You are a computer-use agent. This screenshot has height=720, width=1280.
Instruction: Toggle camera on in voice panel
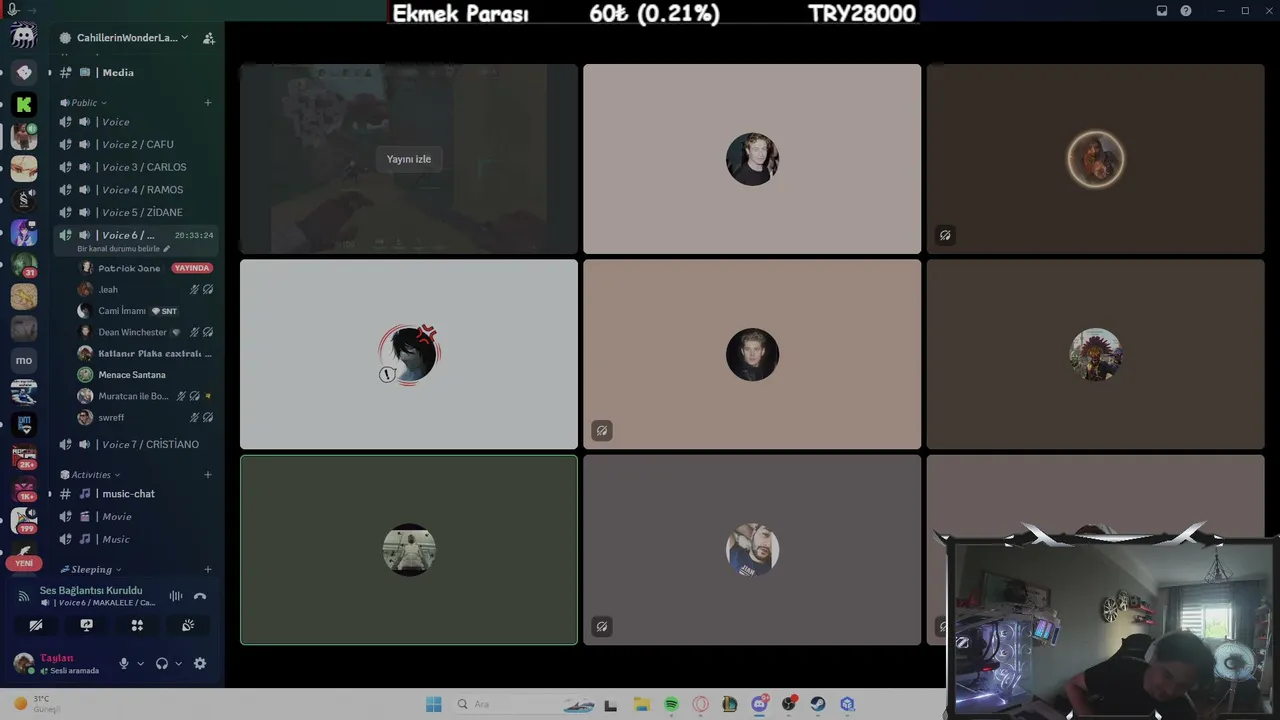(36, 625)
